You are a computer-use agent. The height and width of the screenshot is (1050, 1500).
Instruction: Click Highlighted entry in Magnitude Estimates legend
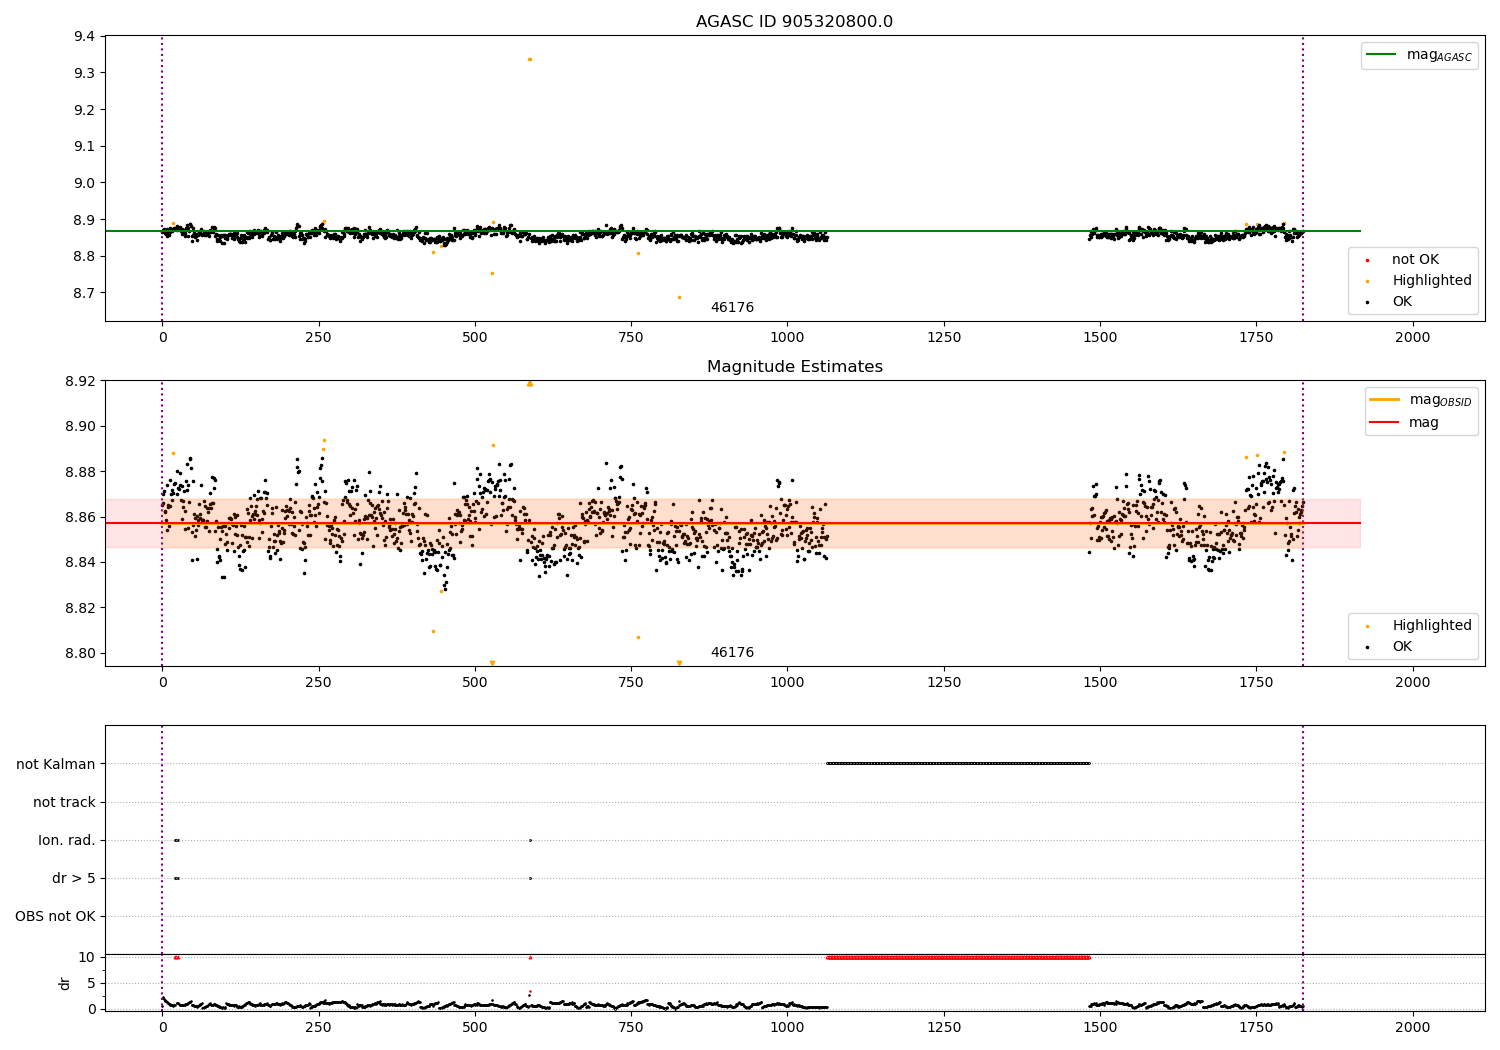[x=1432, y=626]
